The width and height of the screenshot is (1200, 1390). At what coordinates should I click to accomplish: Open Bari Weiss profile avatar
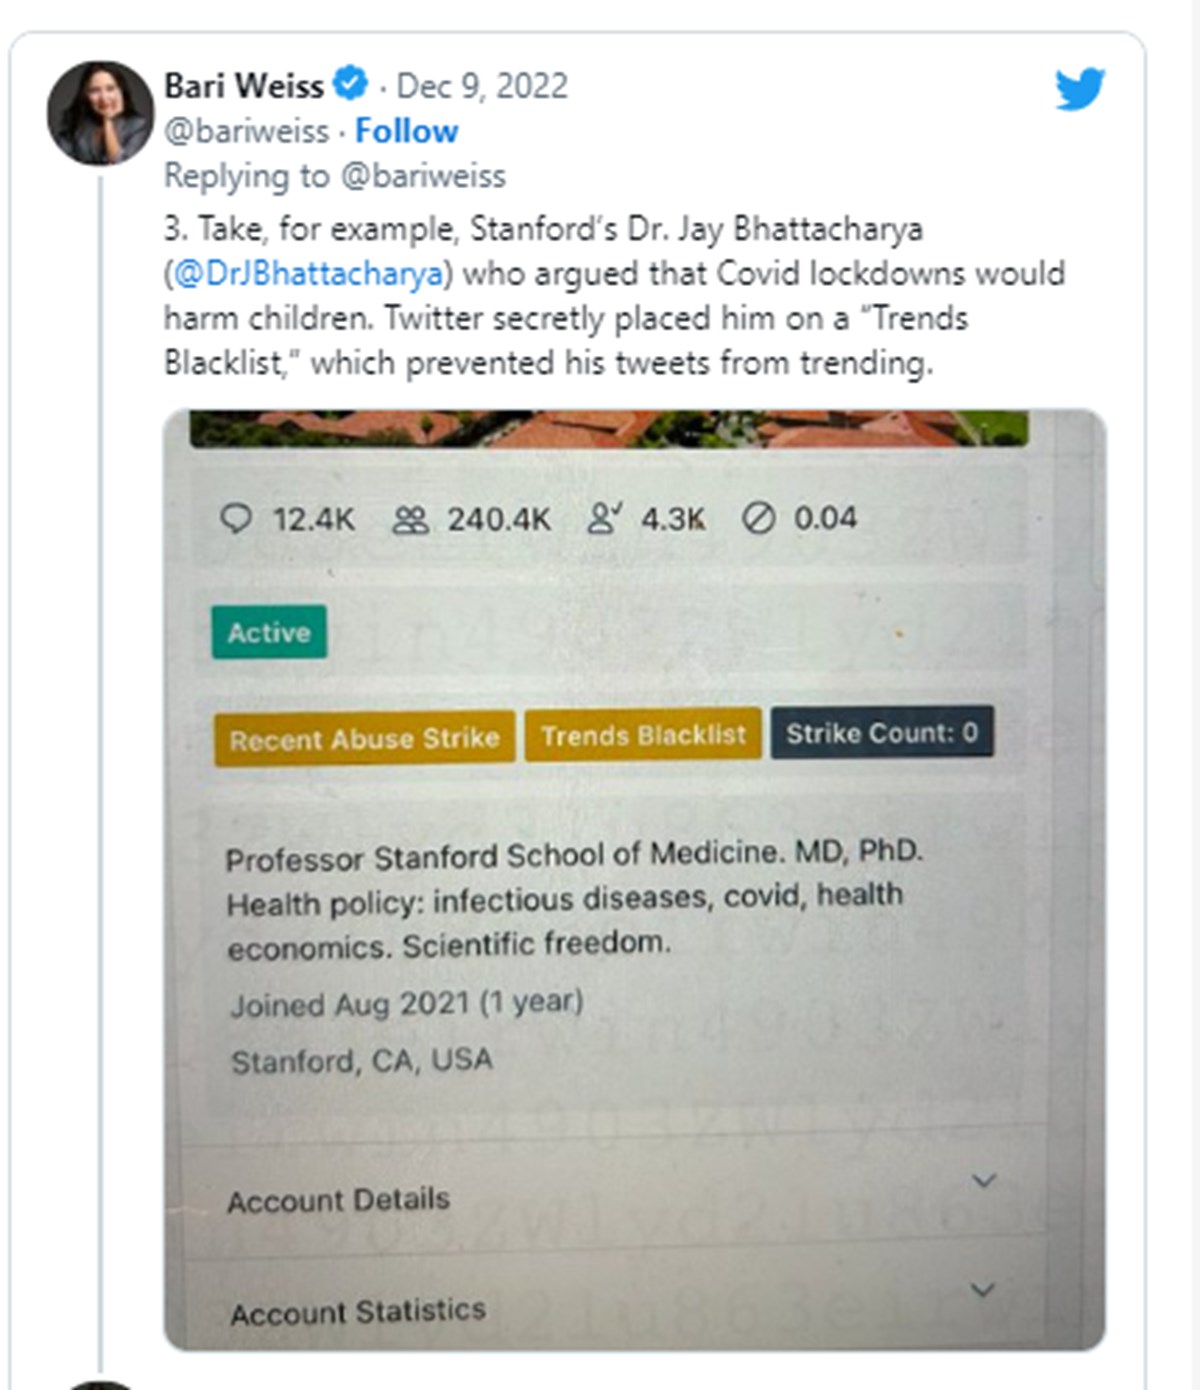tap(100, 112)
